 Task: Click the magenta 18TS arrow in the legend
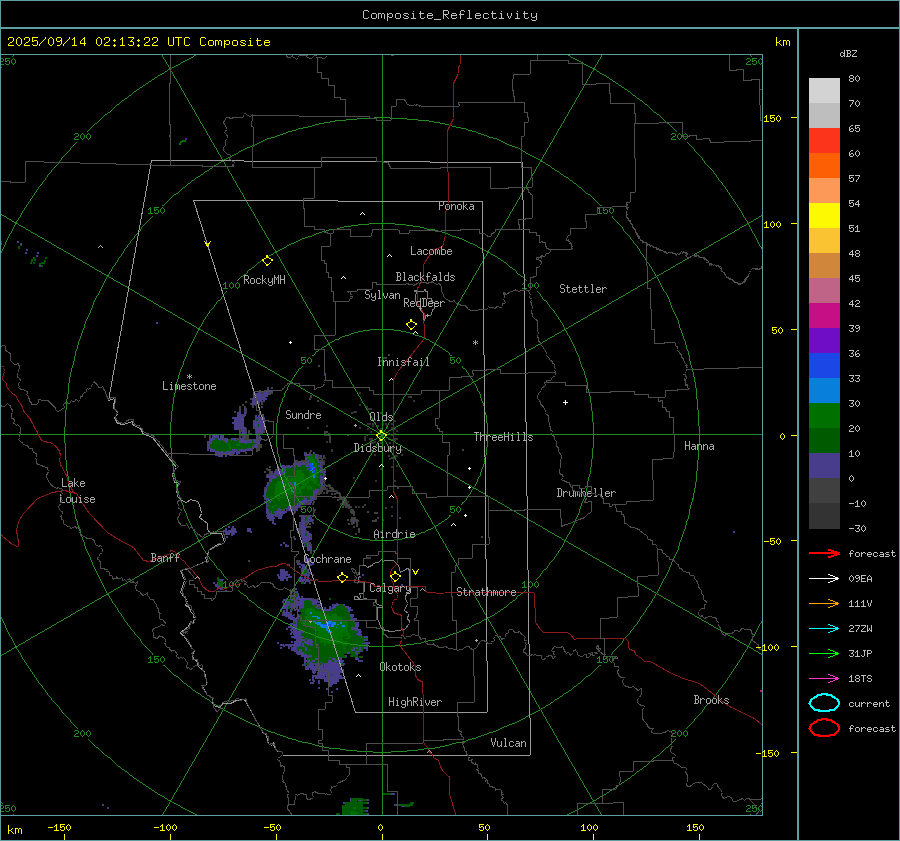[x=824, y=679]
